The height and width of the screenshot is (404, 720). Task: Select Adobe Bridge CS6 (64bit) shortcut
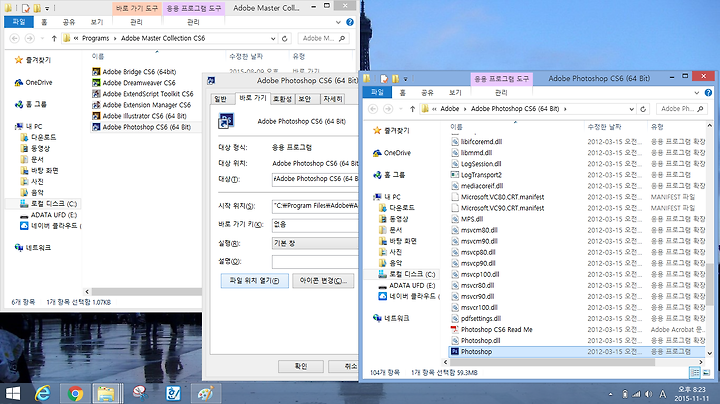(139, 72)
